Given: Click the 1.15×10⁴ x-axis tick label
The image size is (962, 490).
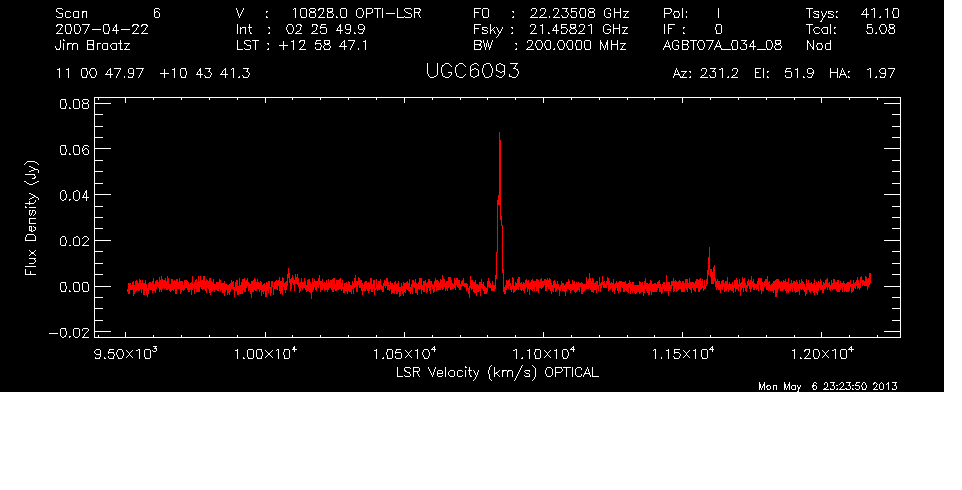Looking at the screenshot, I should (682, 354).
